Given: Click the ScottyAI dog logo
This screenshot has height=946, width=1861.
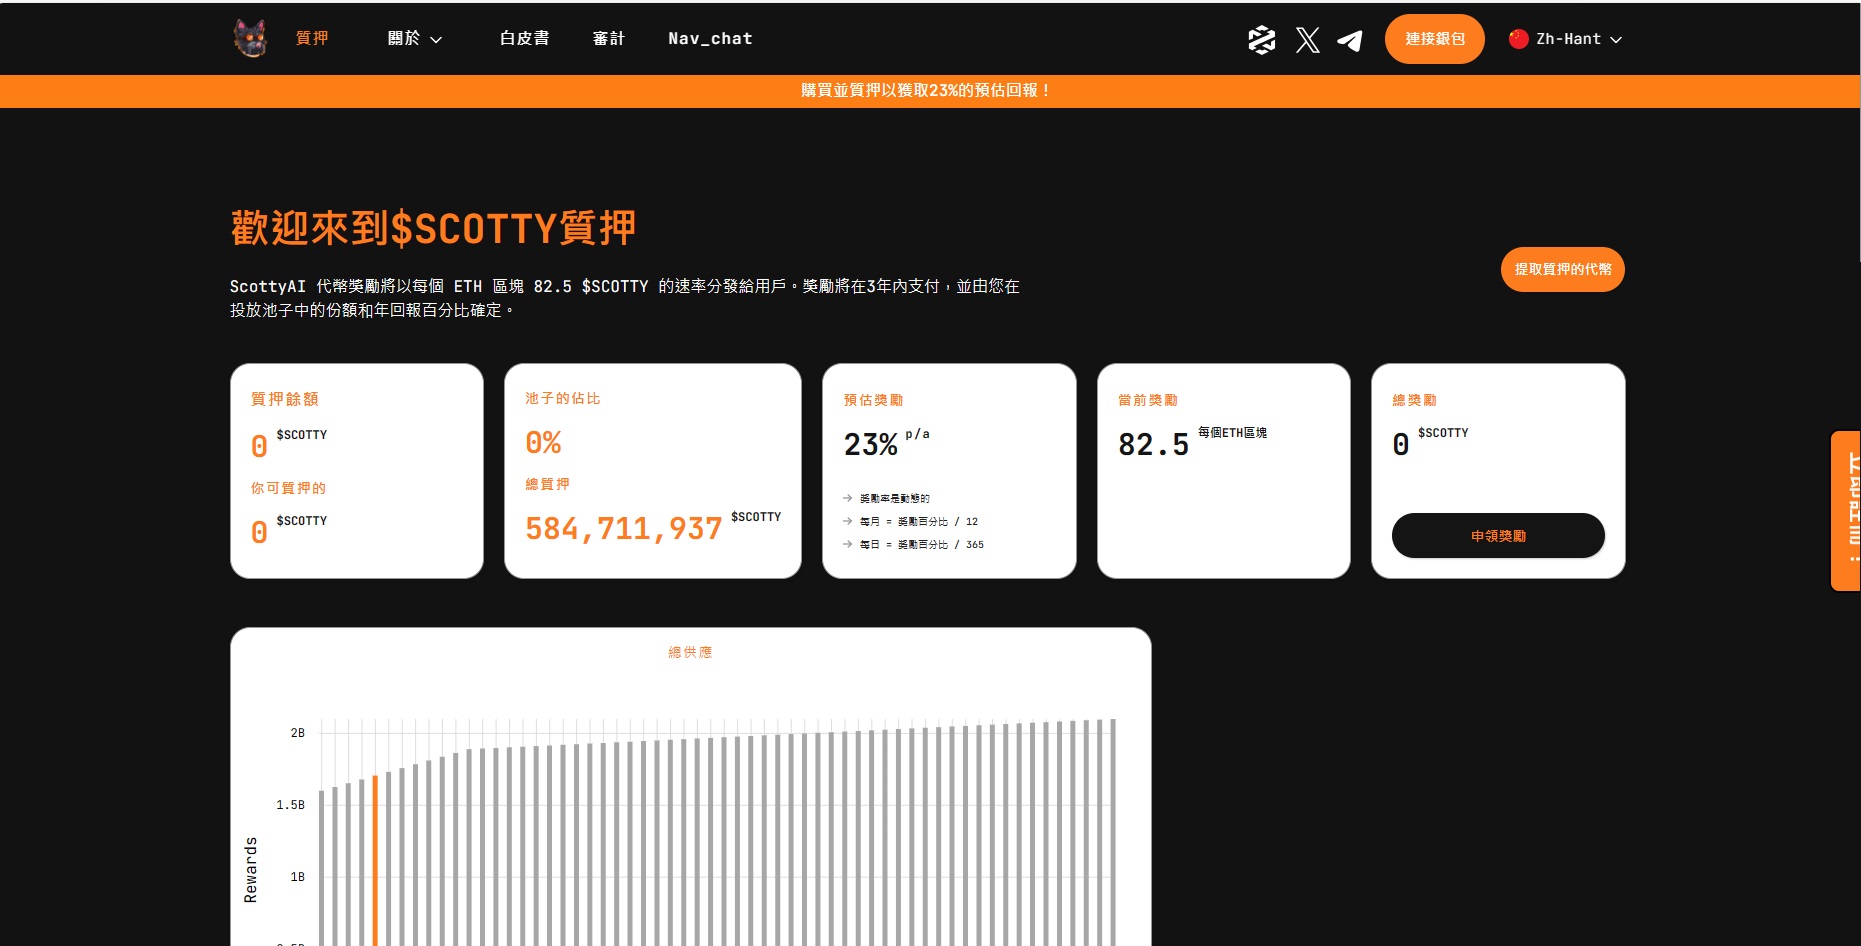Looking at the screenshot, I should tap(250, 39).
